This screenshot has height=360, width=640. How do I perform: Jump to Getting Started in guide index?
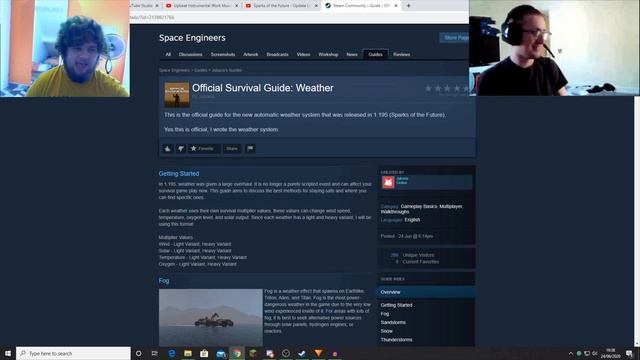tap(396, 305)
